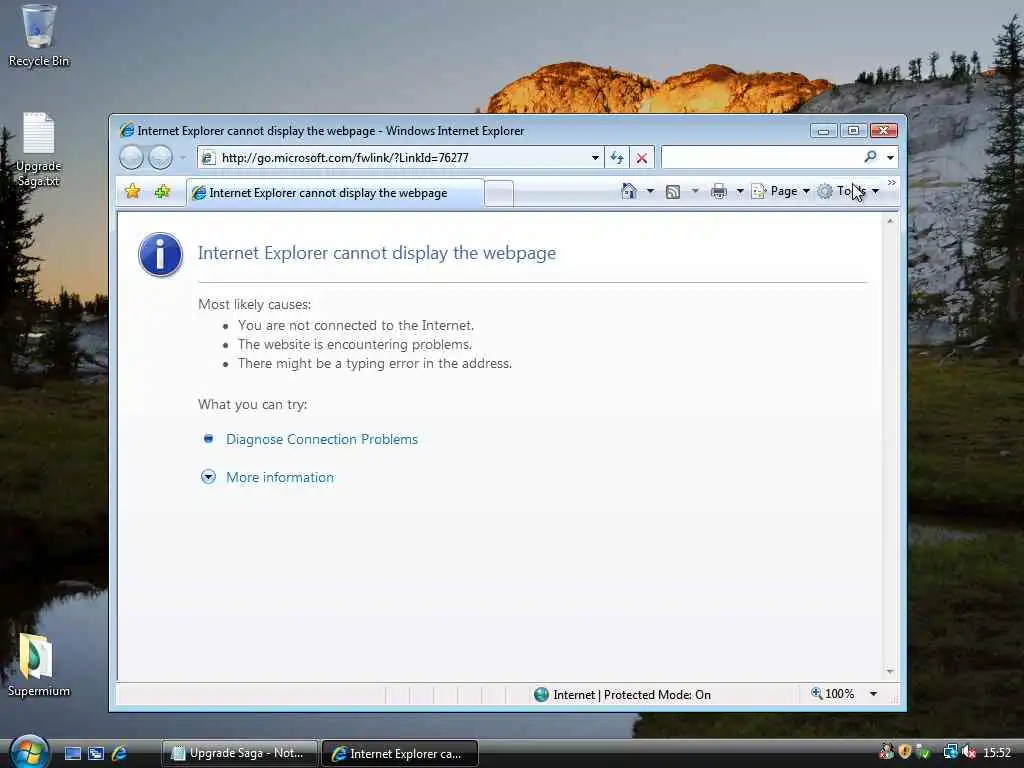Switch to Upgrade Saga Notepad taskbar button

coord(240,754)
